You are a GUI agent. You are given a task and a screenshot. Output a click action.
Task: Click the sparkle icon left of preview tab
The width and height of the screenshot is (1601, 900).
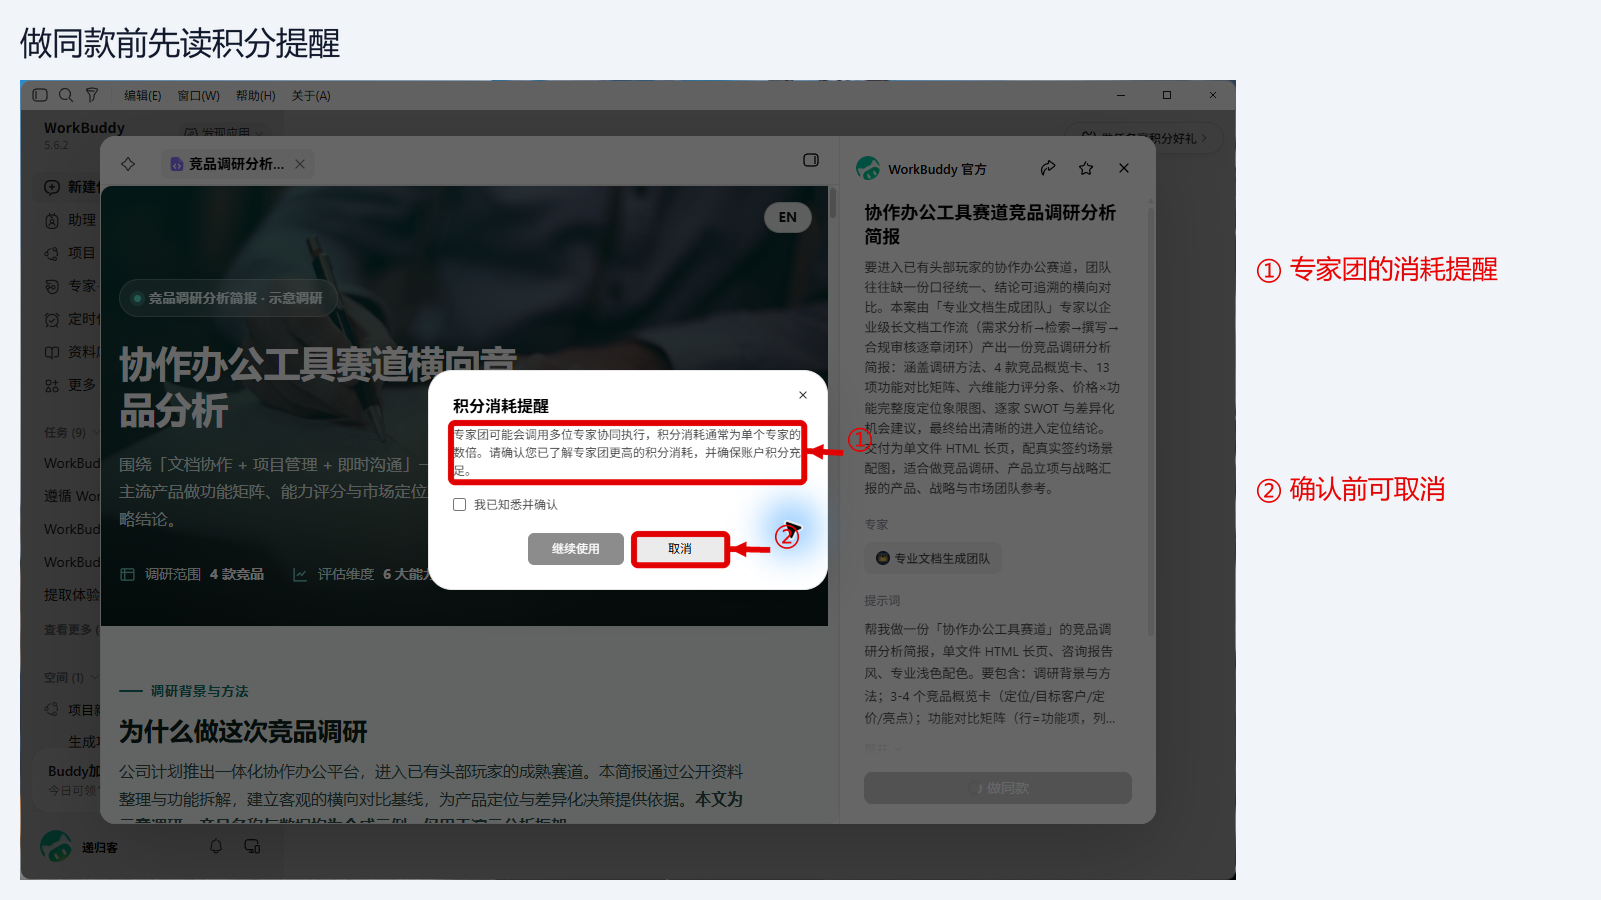[128, 164]
